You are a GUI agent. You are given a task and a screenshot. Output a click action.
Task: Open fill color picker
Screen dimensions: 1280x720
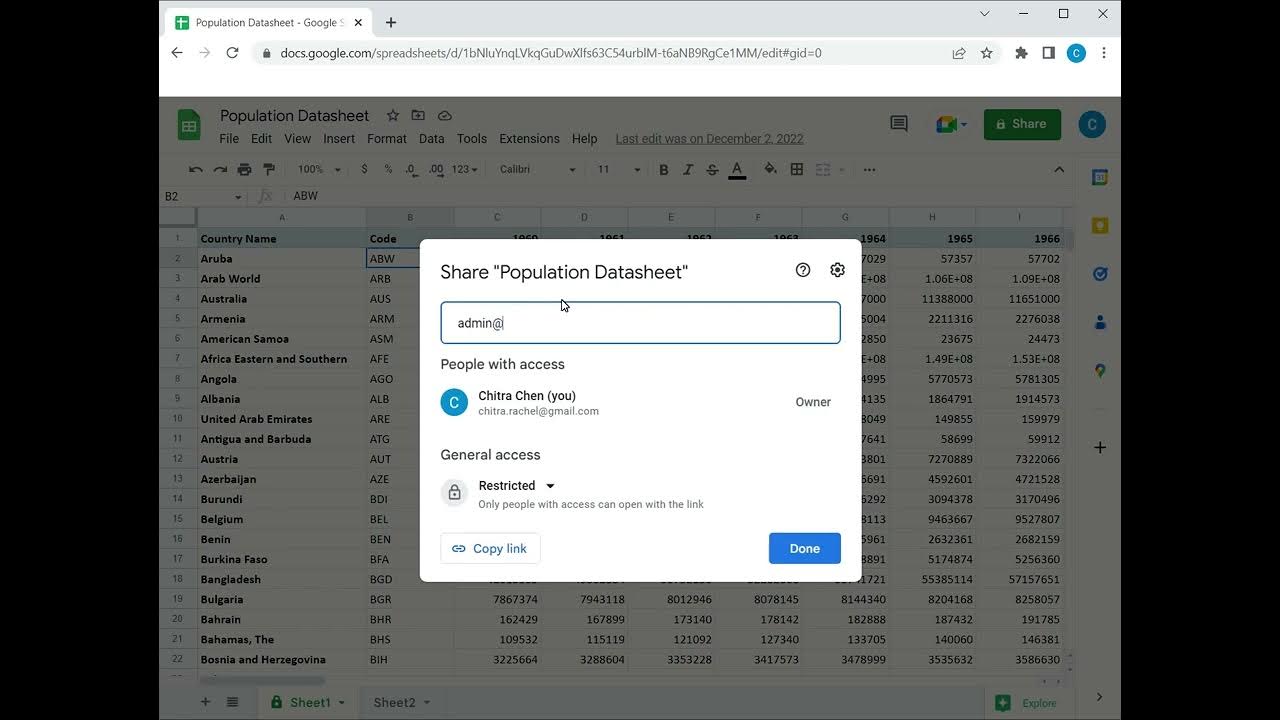click(x=770, y=170)
